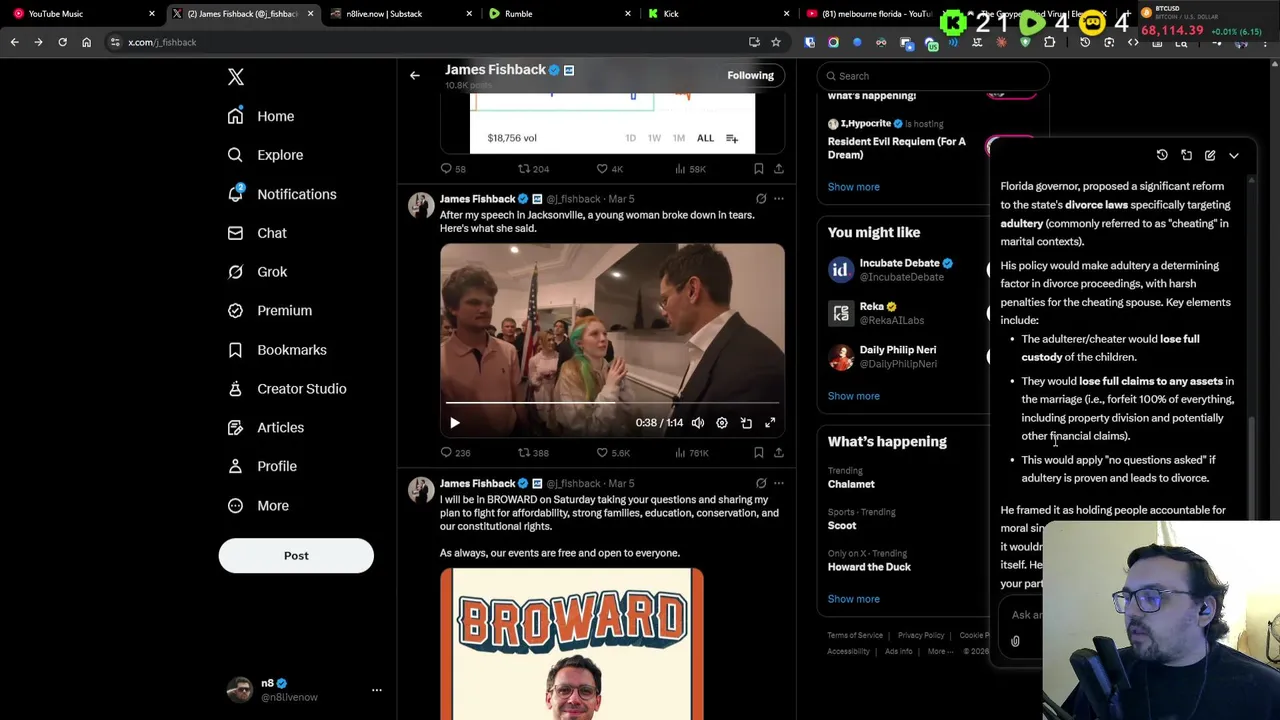This screenshot has height=720, width=1280.
Task: Reload the page in browser toolbar
Action: point(62,42)
